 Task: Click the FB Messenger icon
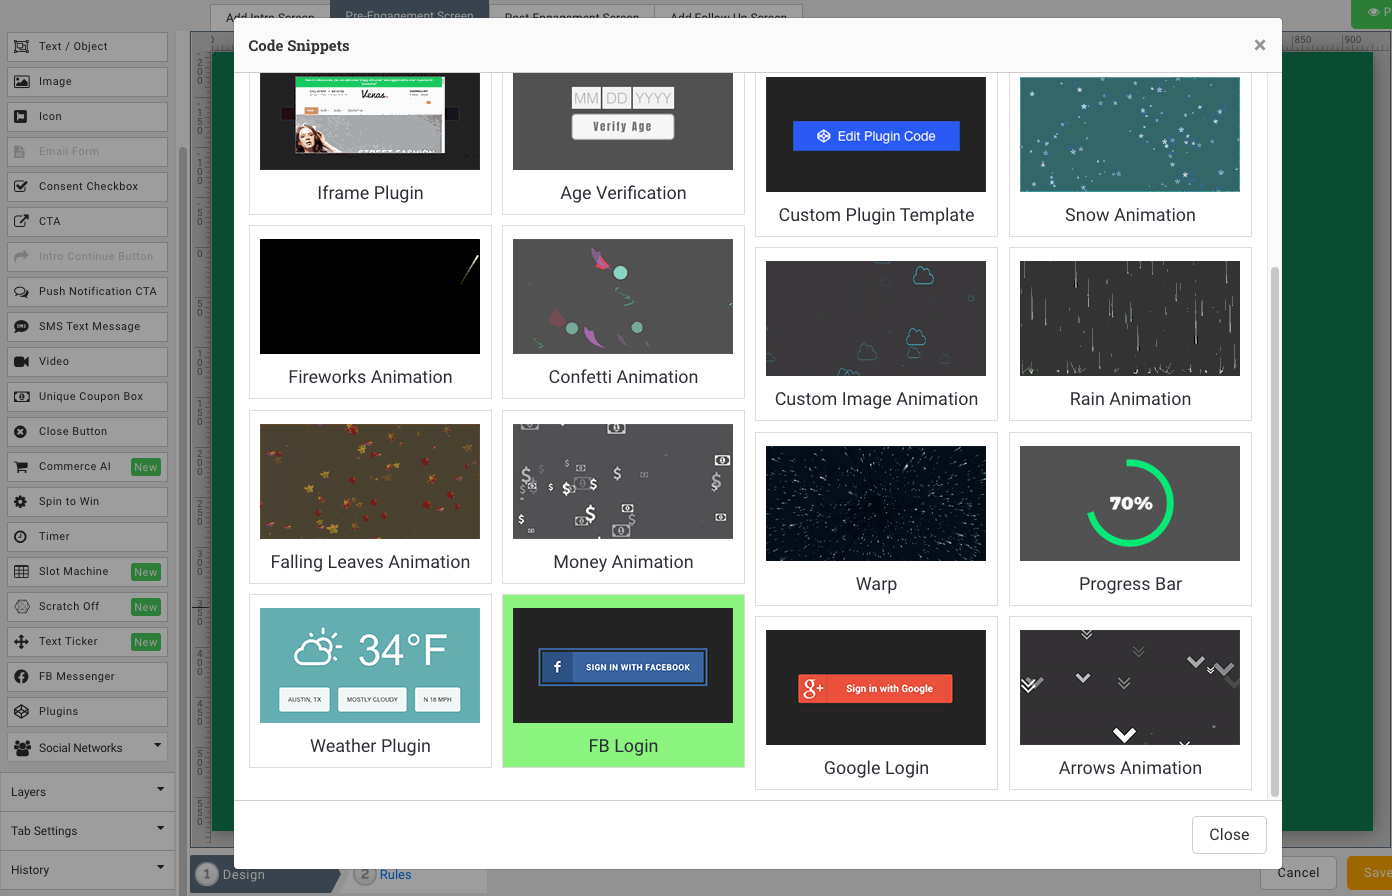[x=20, y=676]
